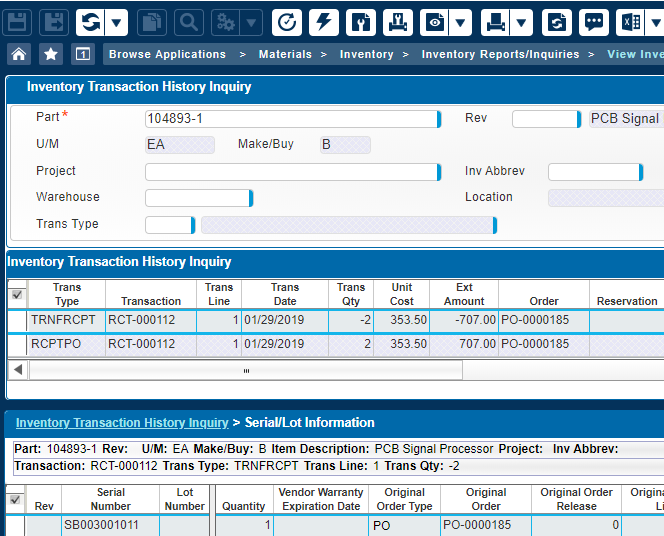
Task: Click the Save disk icon
Action: click(17, 22)
